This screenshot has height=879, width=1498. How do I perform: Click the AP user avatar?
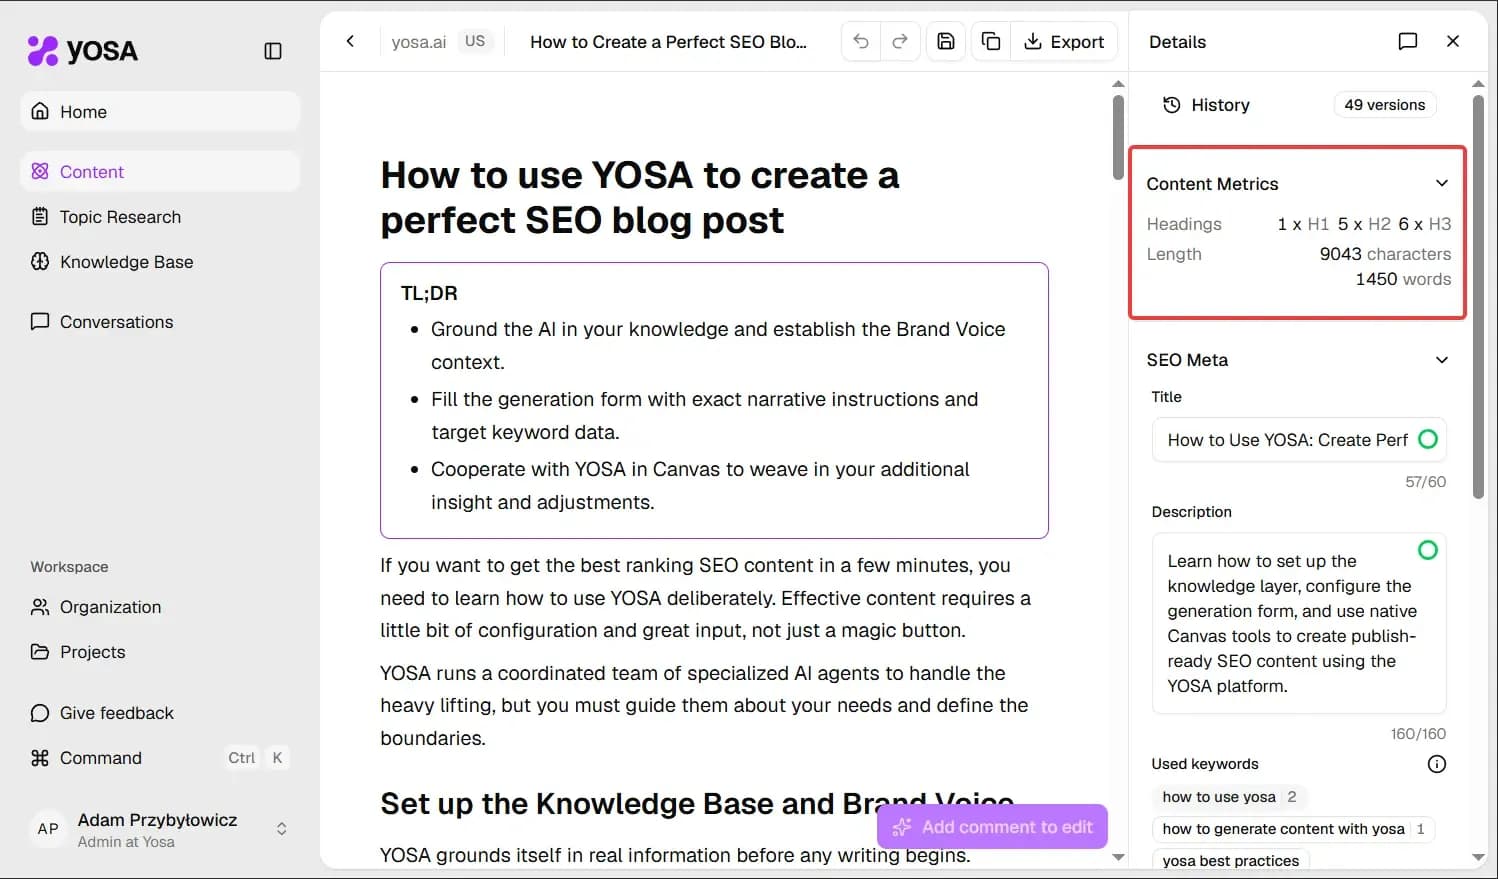click(48, 829)
